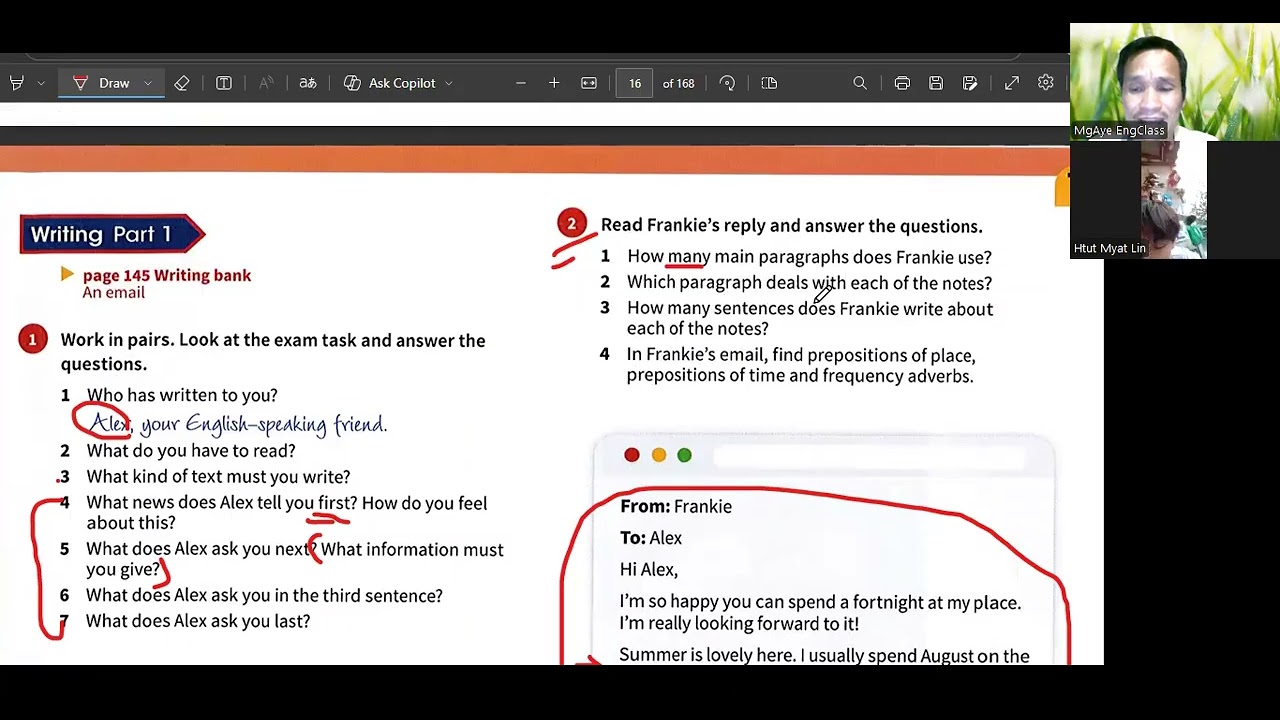This screenshot has width=1280, height=720.
Task: Select the Add text tool
Action: [x=224, y=83]
